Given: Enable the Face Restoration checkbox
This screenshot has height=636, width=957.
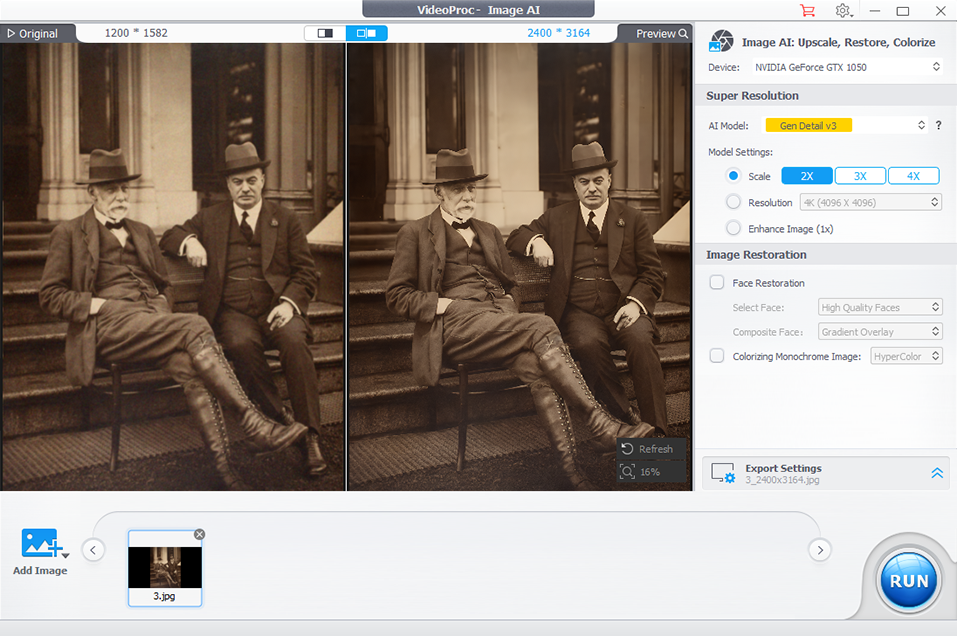Looking at the screenshot, I should pos(717,283).
